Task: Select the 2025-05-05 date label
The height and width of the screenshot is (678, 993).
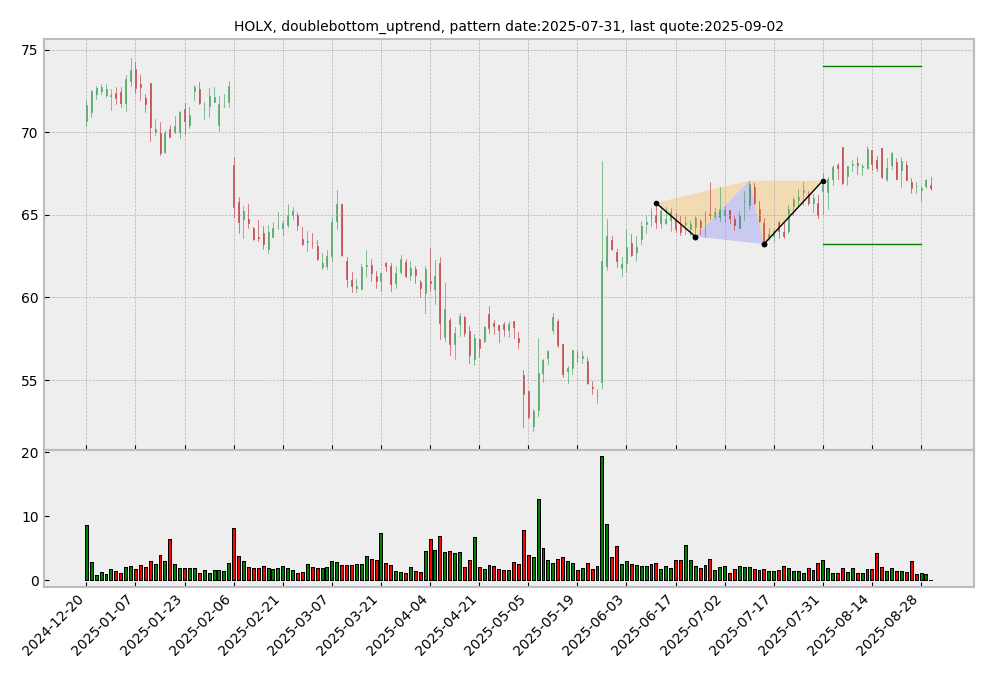Action: point(497,625)
